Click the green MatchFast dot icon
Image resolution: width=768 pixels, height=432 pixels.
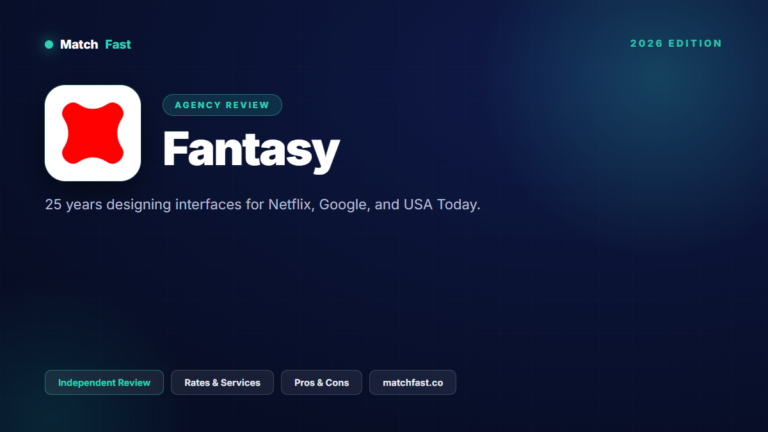[x=49, y=45]
